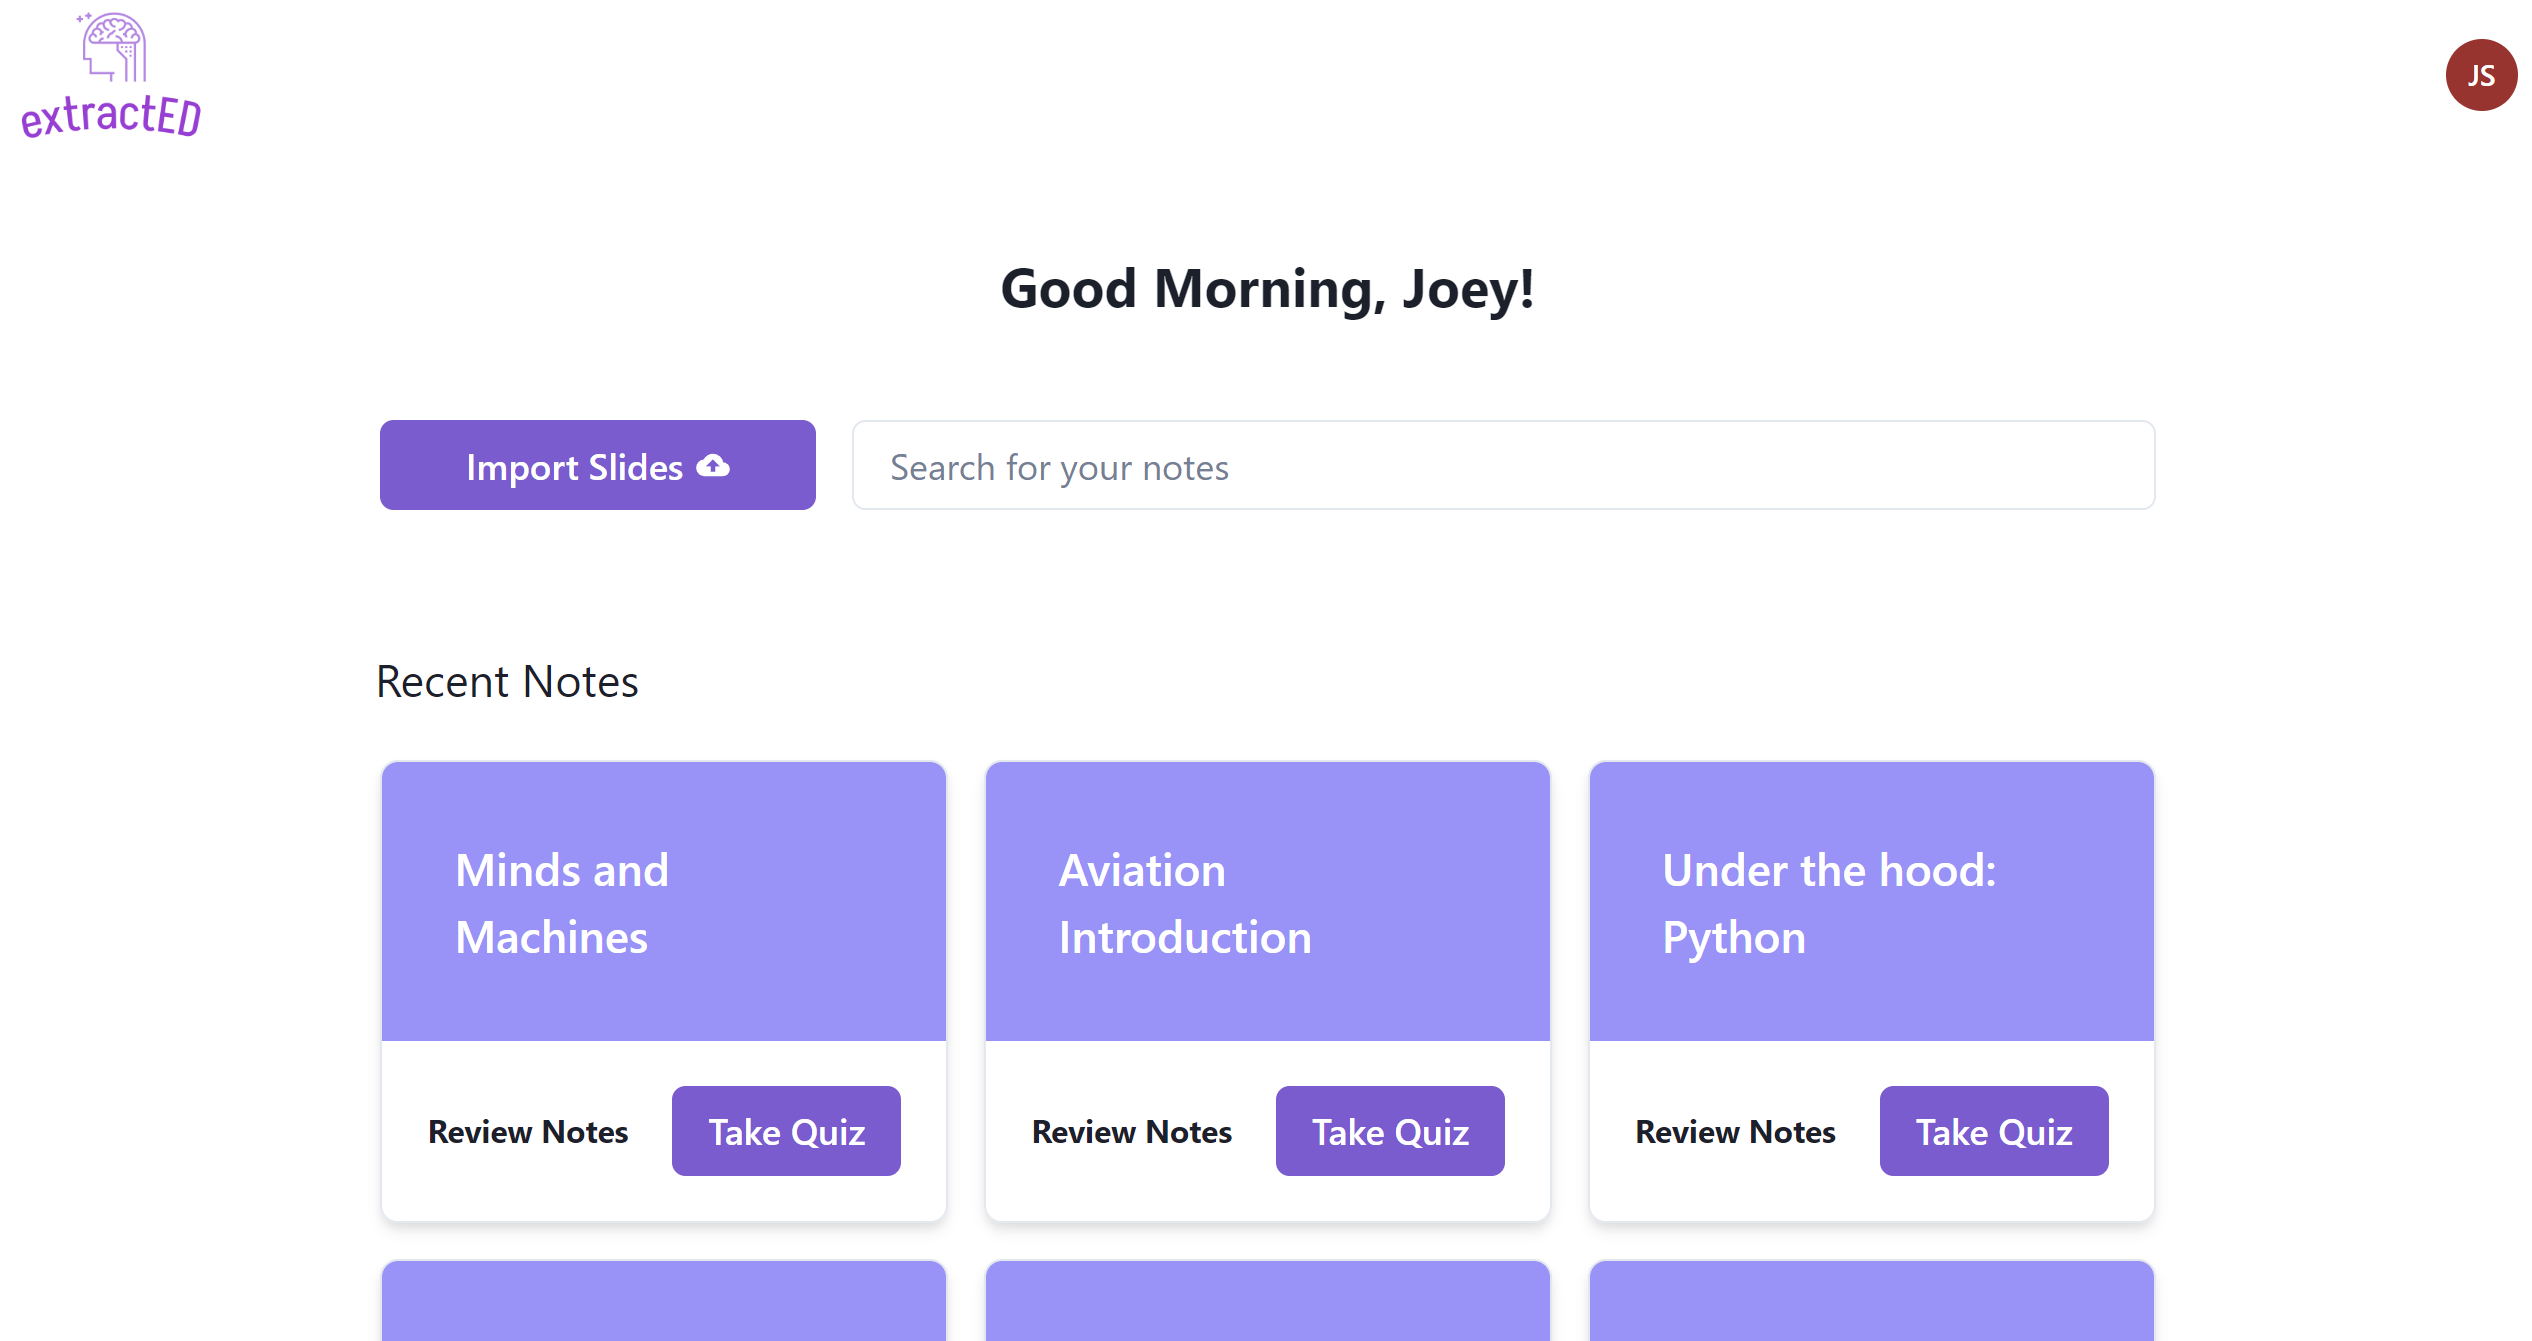The image size is (2532, 1341).
Task: Click the cloud upload icon in Import Slides
Action: point(713,466)
